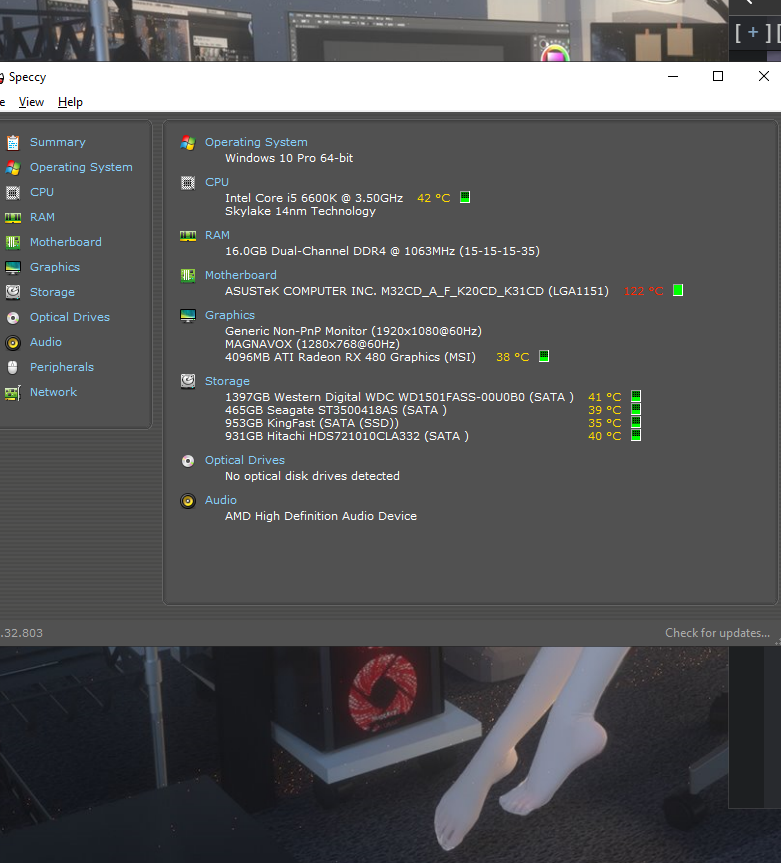
Task: Click the RAM heading link in summary
Action: pos(217,235)
